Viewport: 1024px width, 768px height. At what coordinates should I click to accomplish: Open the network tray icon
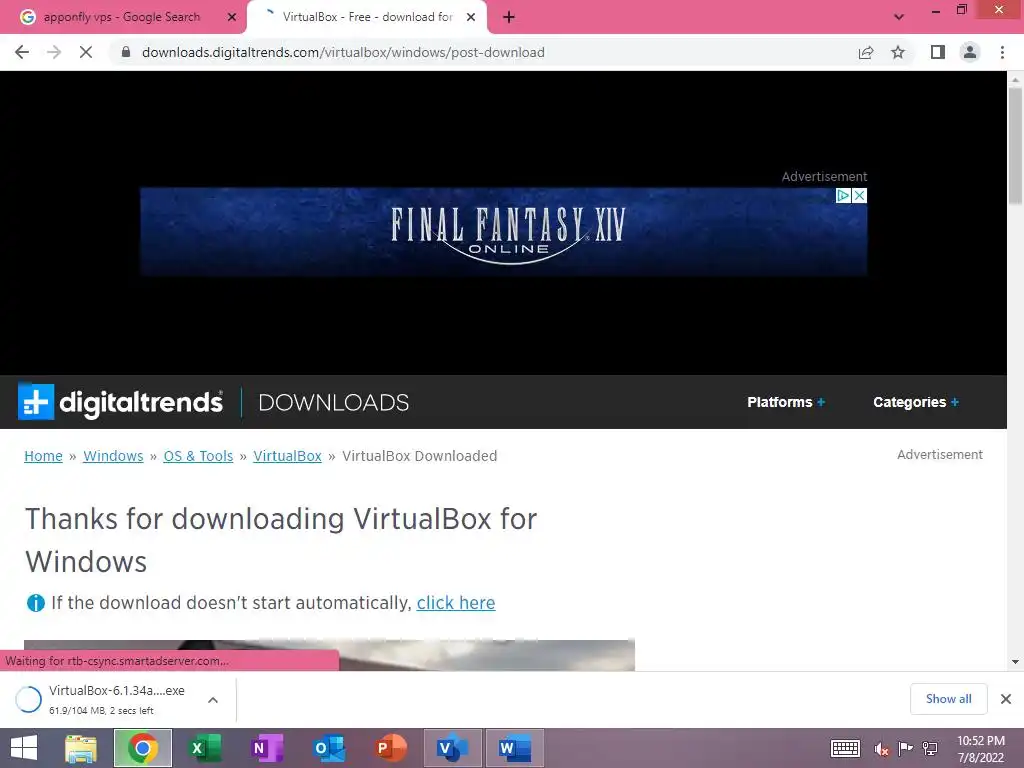click(929, 749)
